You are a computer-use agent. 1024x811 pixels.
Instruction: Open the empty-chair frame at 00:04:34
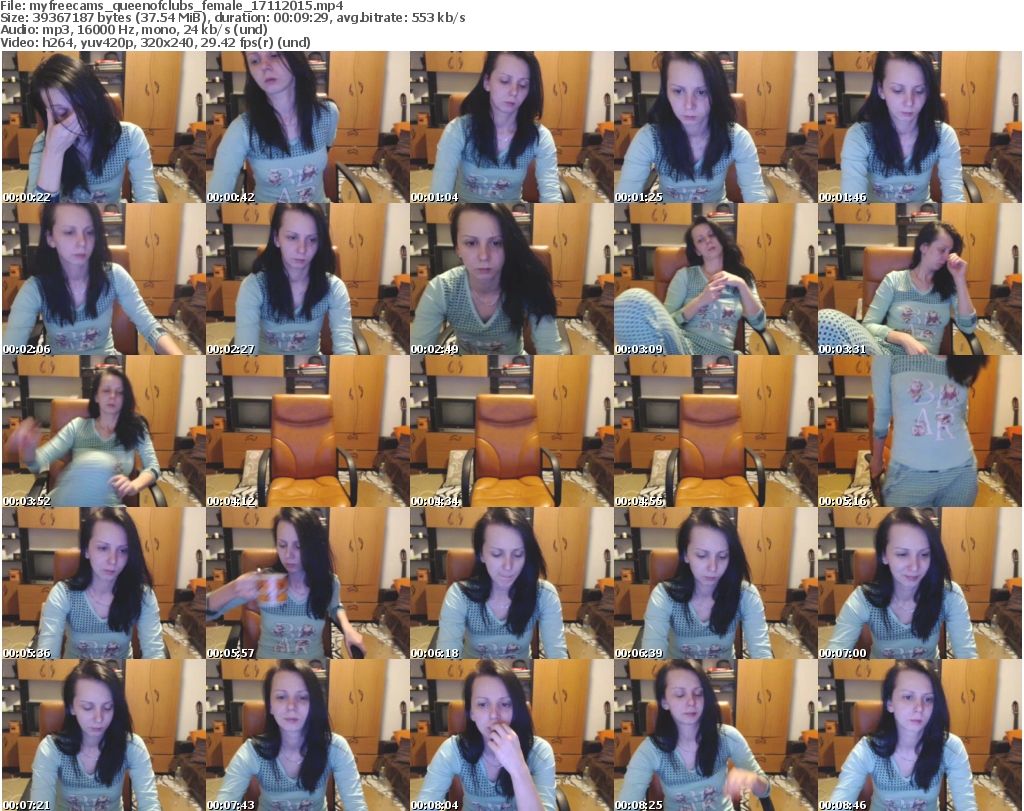[x=512, y=431]
